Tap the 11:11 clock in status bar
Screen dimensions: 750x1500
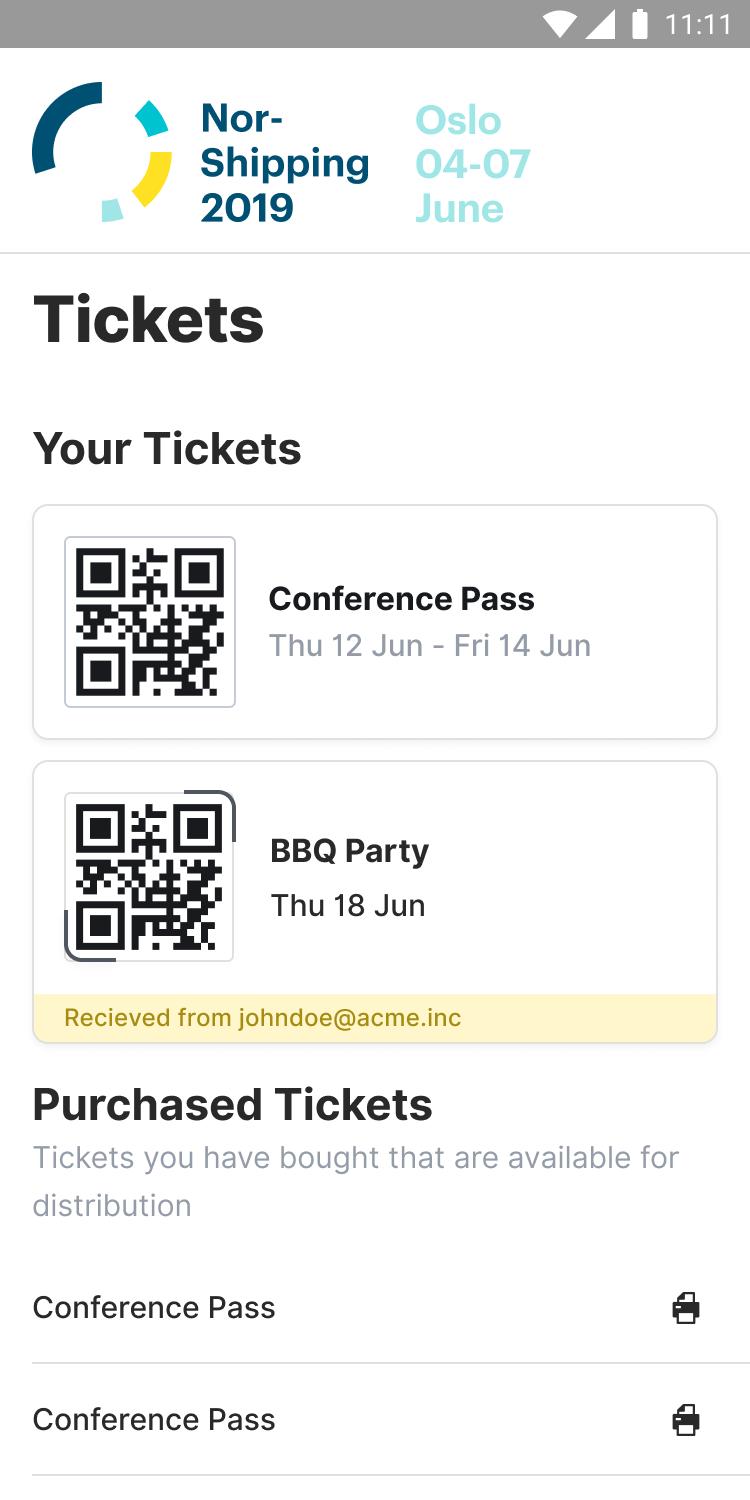coord(698,25)
